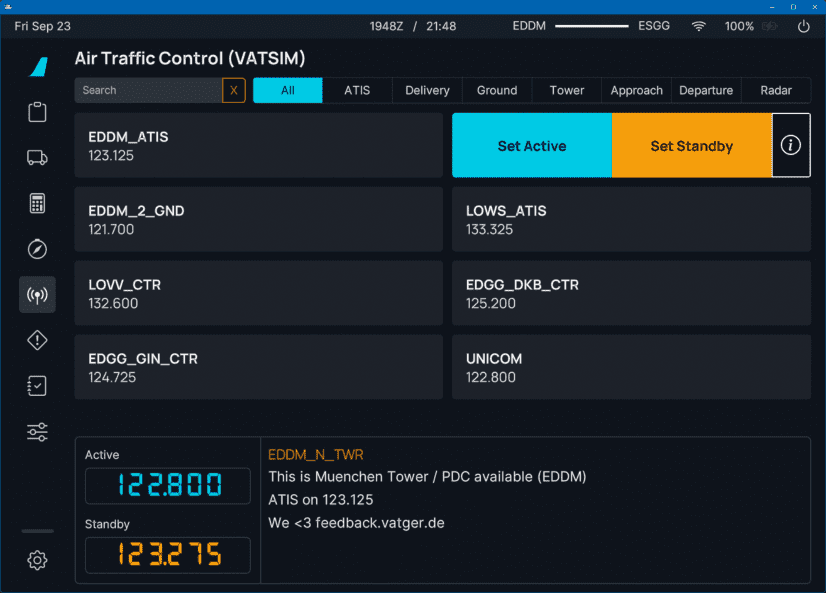The image size is (826, 593).
Task: Open the sliders presets page icon
Action: (x=37, y=432)
